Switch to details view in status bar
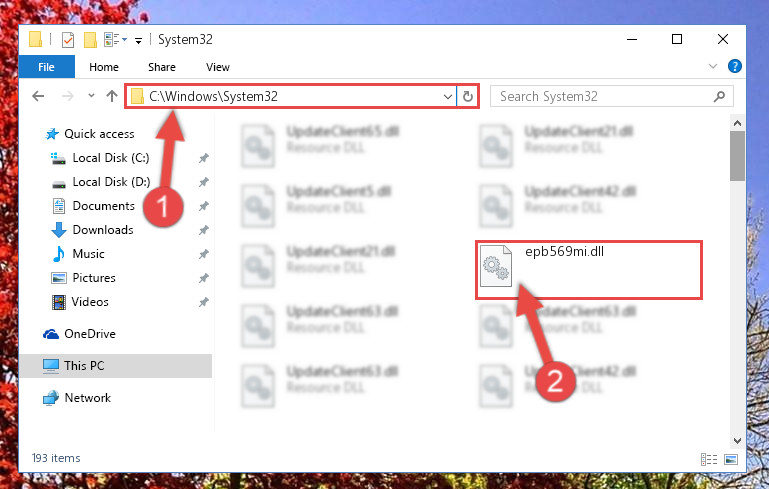 point(709,459)
